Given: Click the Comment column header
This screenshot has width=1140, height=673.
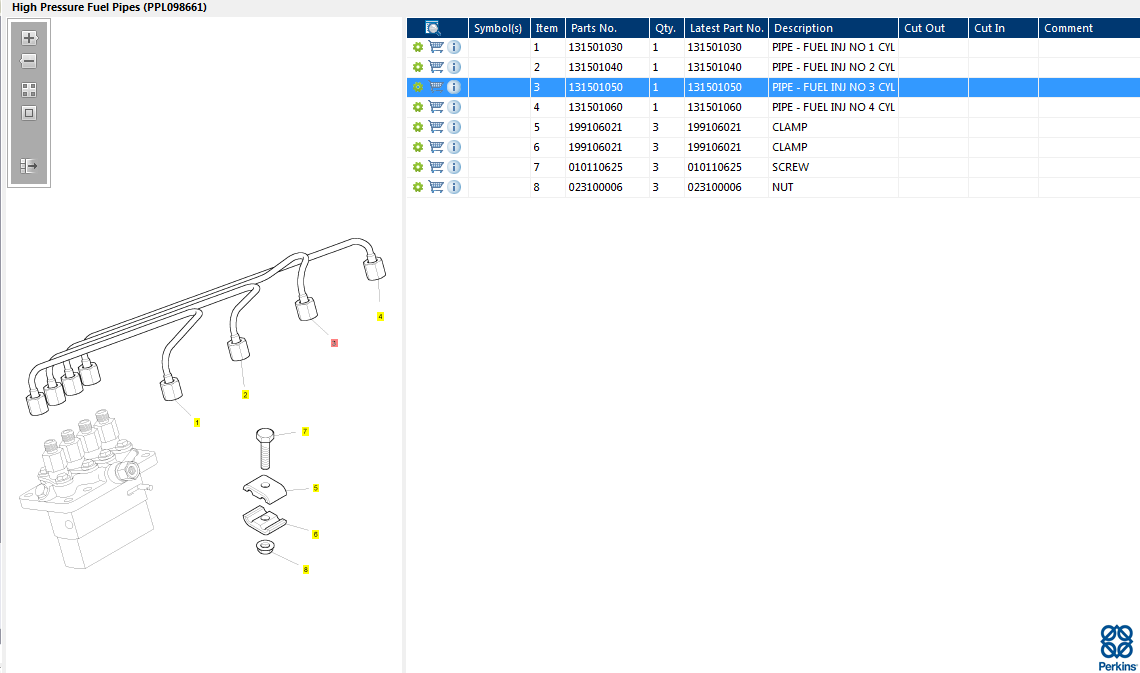Looking at the screenshot, I should tap(1089, 28).
